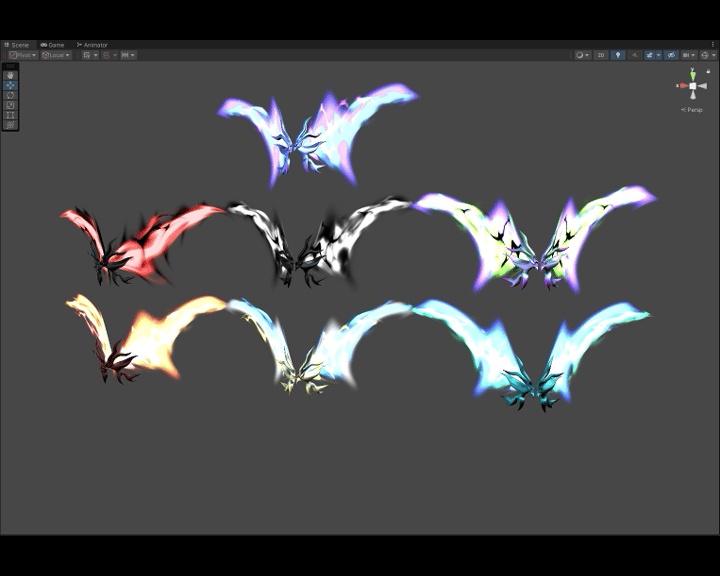This screenshot has width=720, height=576.
Task: Select the cyan wings with teal bones
Action: click(533, 354)
